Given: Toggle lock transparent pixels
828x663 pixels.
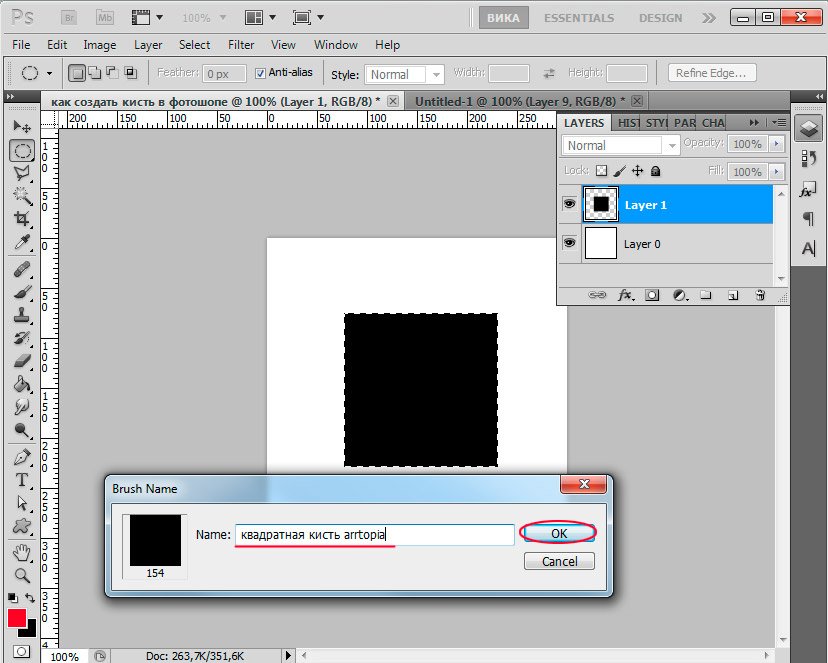Looking at the screenshot, I should pos(601,171).
